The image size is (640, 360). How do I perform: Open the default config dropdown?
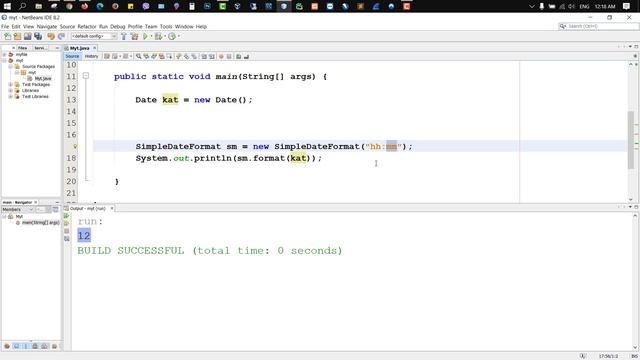(93, 36)
